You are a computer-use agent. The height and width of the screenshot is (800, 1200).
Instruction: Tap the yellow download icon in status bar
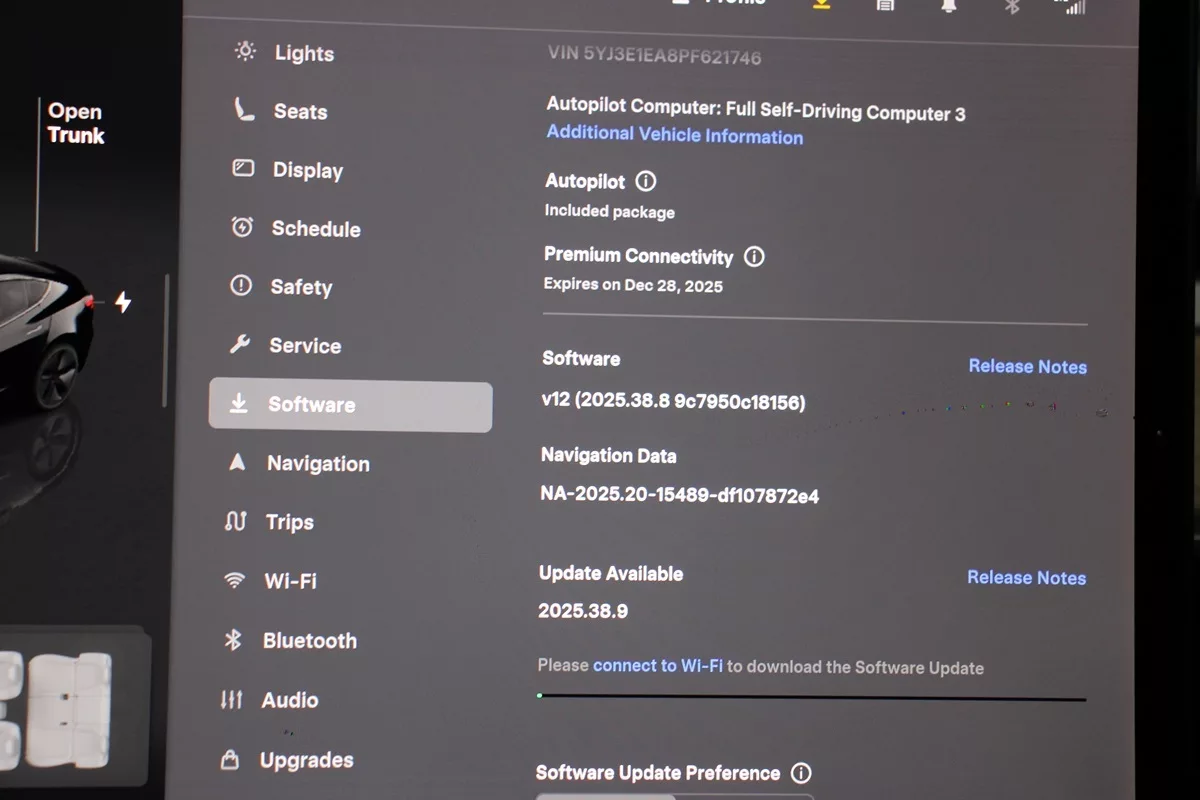pos(820,4)
